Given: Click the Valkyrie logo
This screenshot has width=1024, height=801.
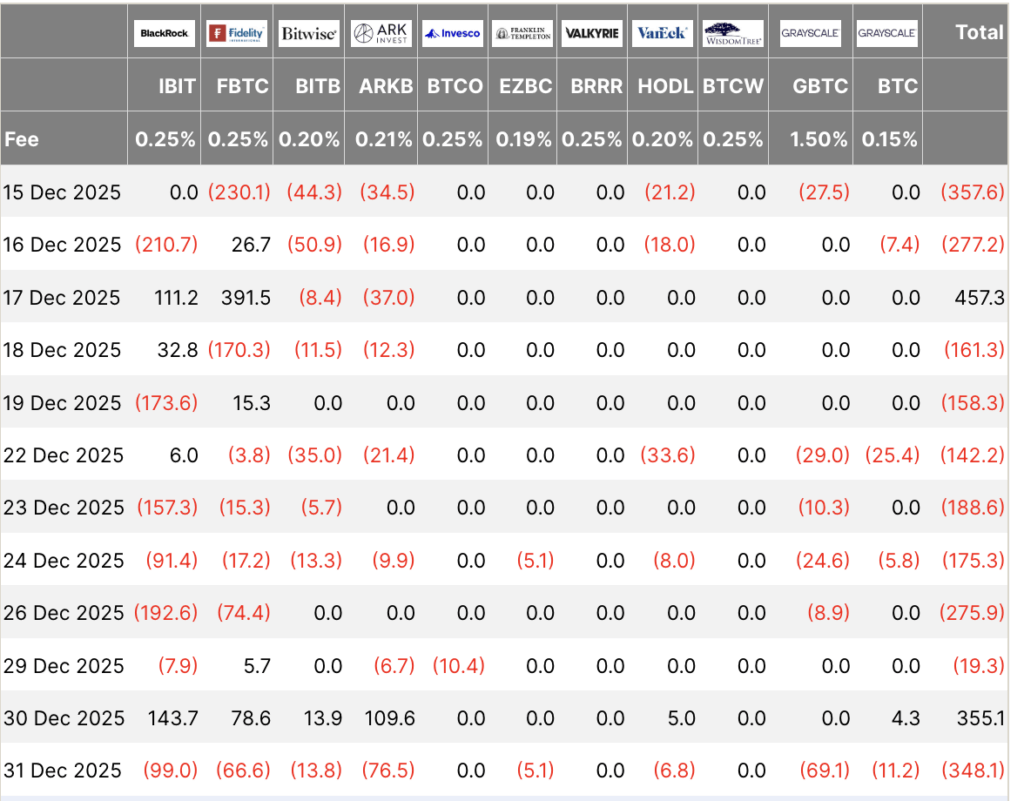Looking at the screenshot, I should [592, 33].
